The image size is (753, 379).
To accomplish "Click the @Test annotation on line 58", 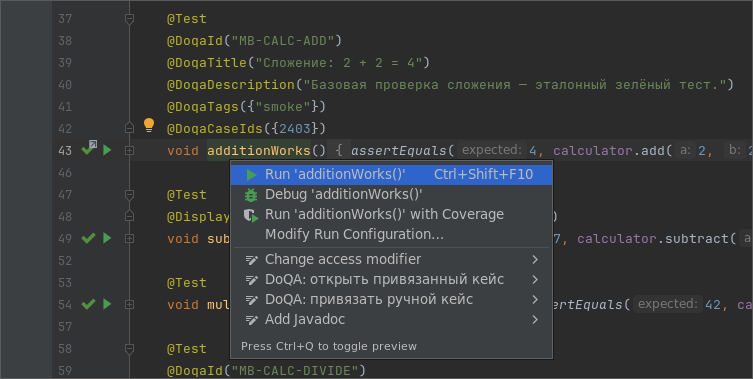I will (x=187, y=349).
